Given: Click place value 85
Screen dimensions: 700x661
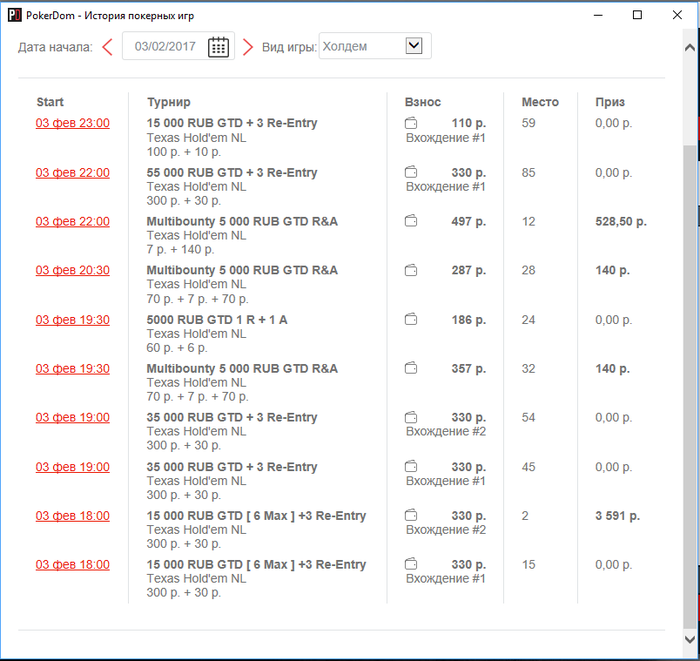Looking at the screenshot, I should [x=529, y=172].
